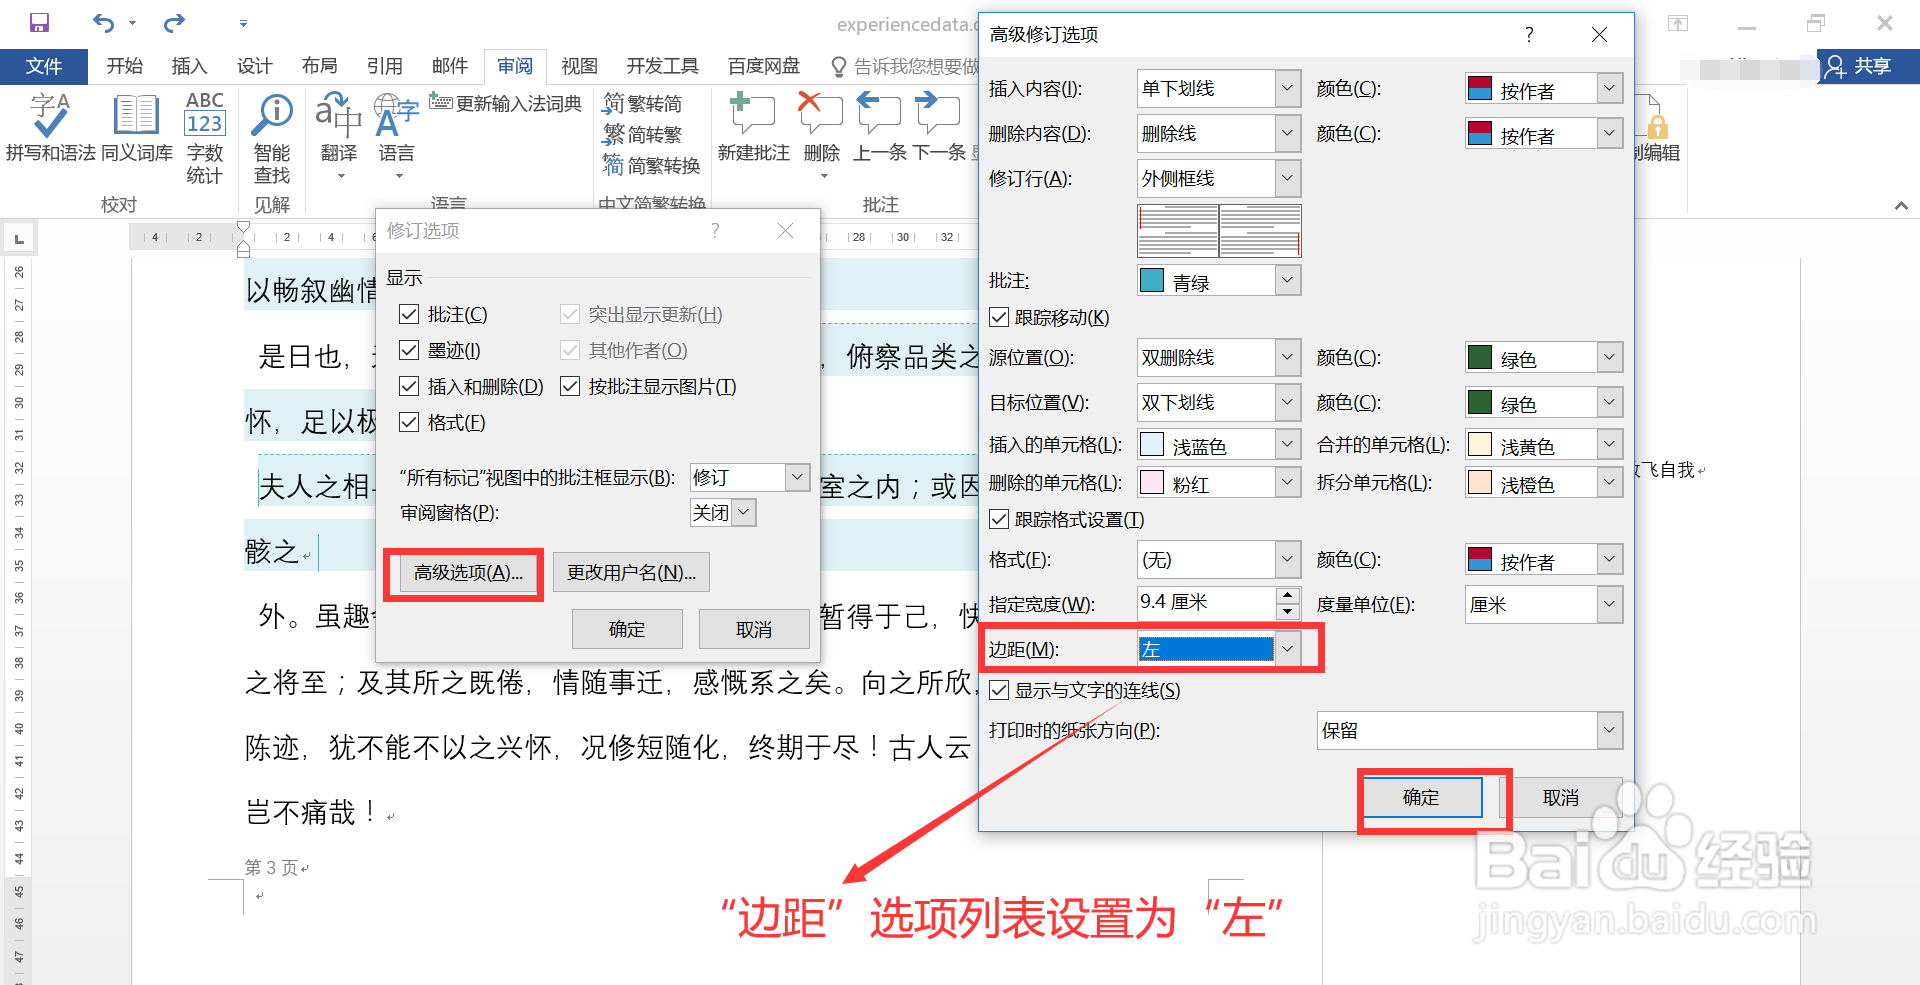Switch to the 开始 tab

pos(125,66)
